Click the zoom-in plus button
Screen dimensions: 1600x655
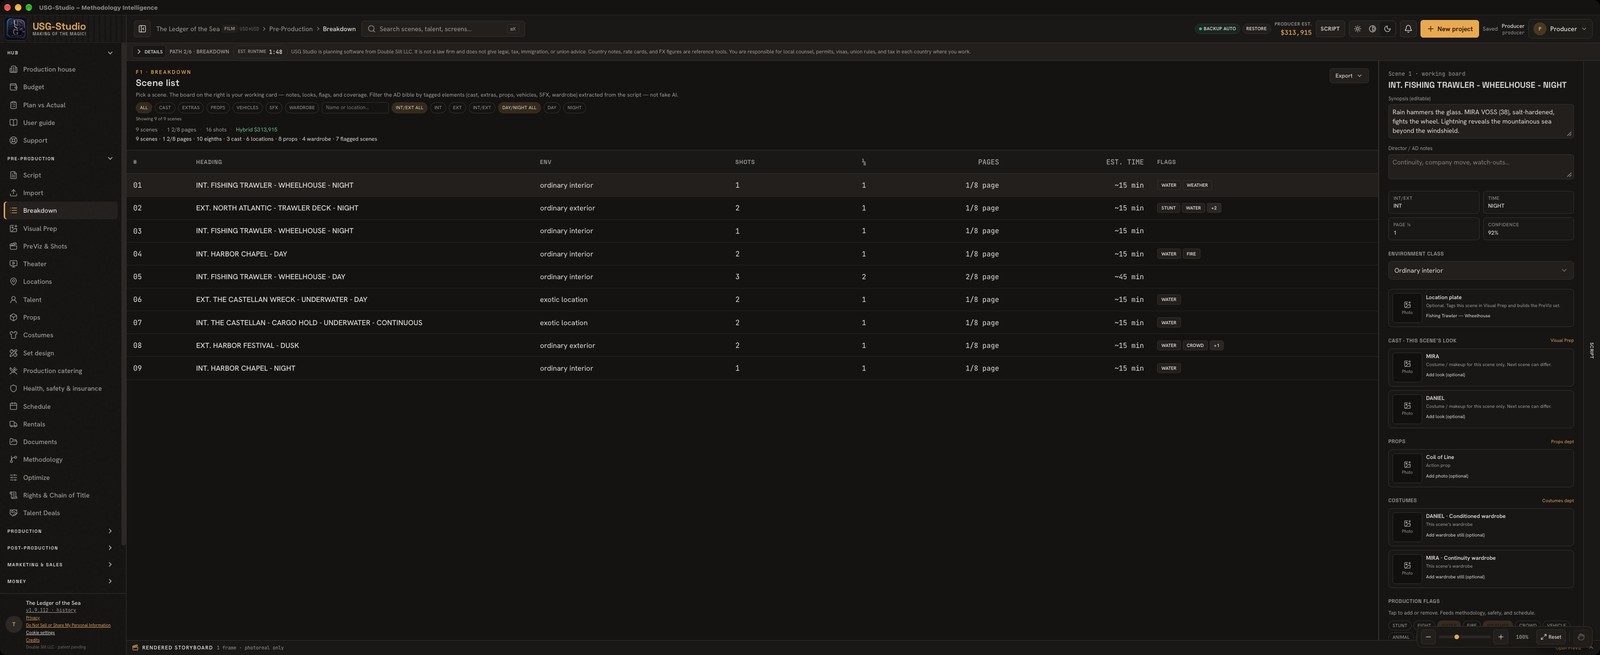(1500, 637)
